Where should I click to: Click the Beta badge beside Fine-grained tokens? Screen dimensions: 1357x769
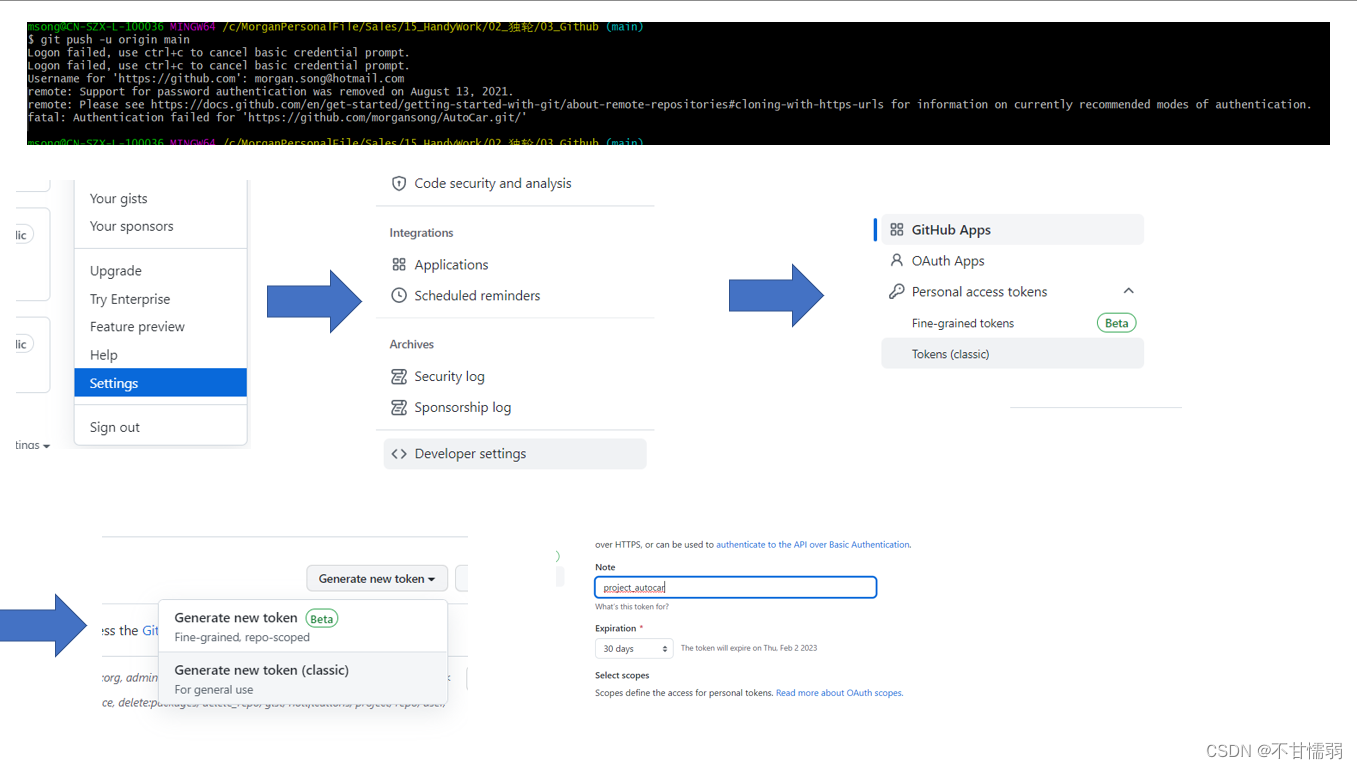tap(1117, 323)
